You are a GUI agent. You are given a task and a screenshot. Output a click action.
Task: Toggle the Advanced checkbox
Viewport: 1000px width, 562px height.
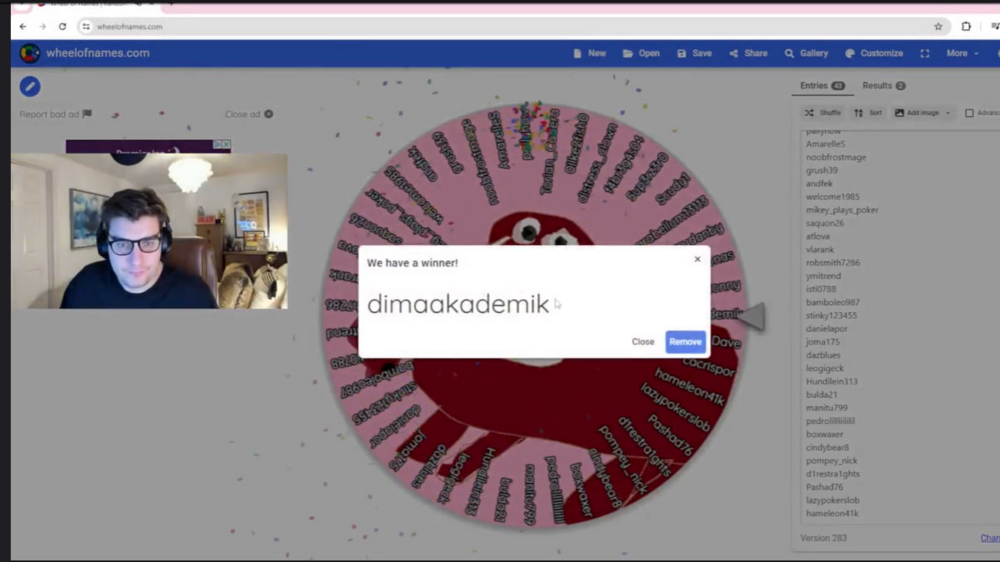969,113
